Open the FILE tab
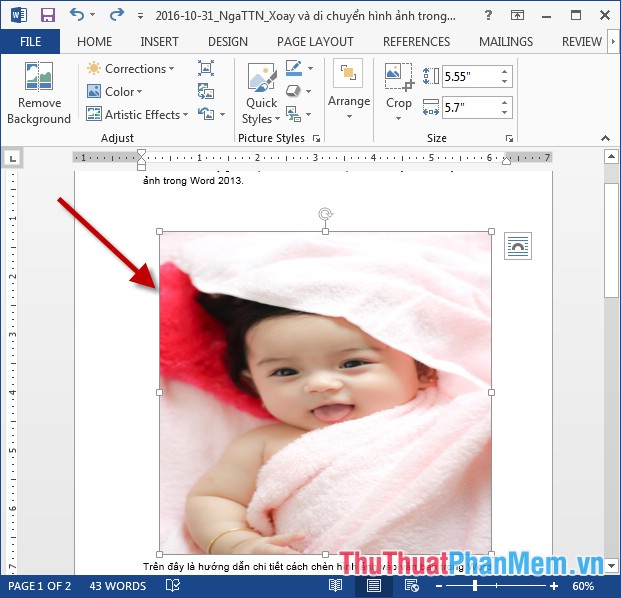The width and height of the screenshot is (621, 598). point(30,42)
